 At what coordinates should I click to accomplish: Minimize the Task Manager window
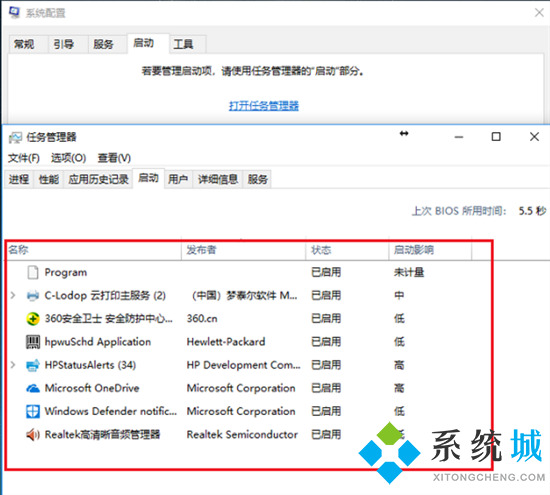tap(459, 137)
